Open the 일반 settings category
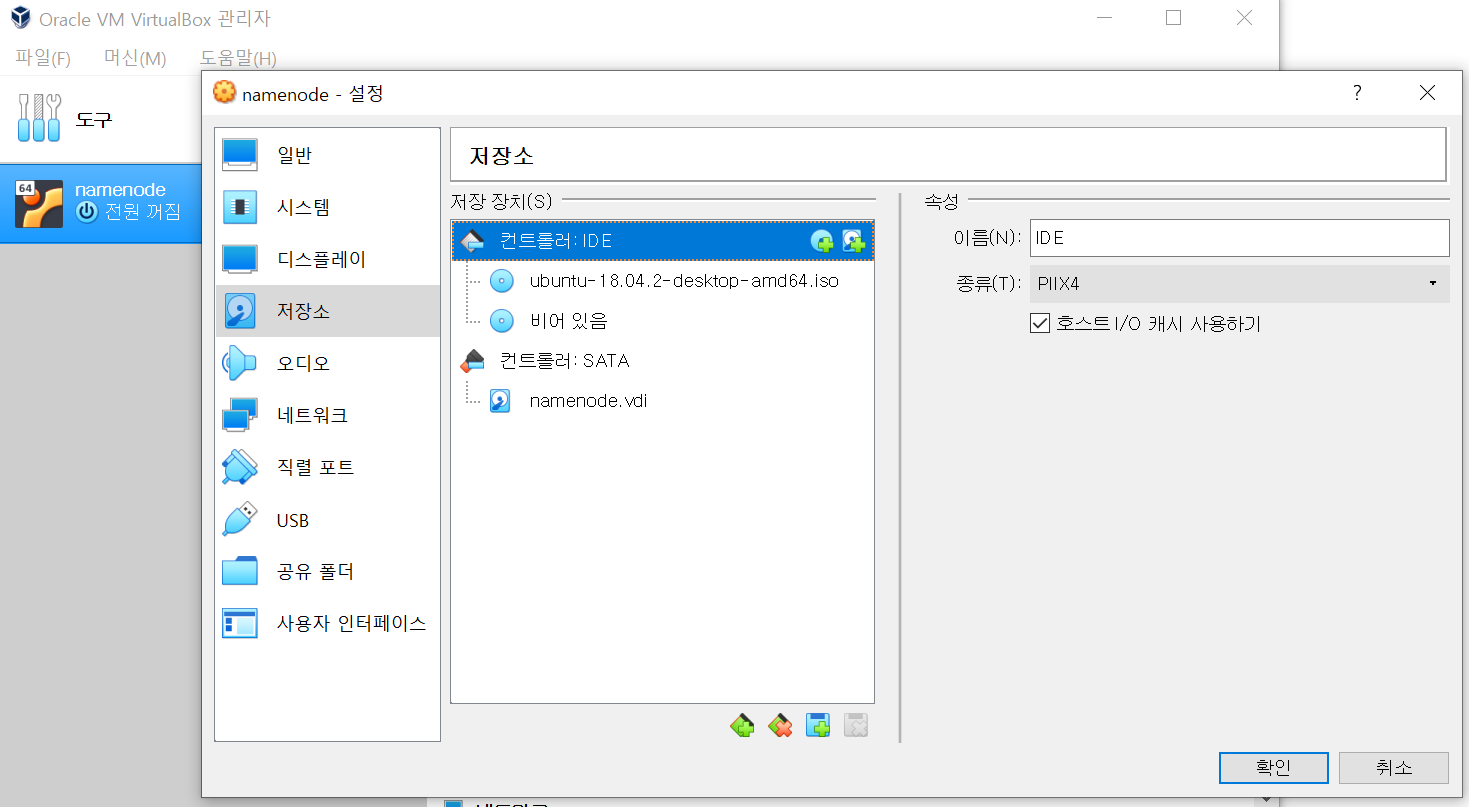Image resolution: width=1469 pixels, height=807 pixels. (327, 155)
